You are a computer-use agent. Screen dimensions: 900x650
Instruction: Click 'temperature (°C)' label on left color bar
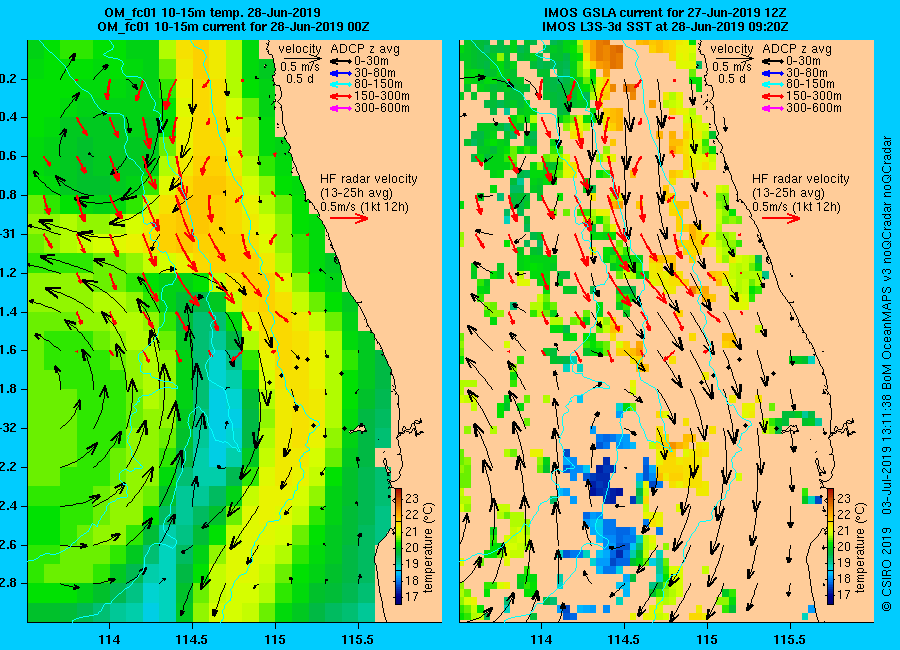[x=429, y=547]
